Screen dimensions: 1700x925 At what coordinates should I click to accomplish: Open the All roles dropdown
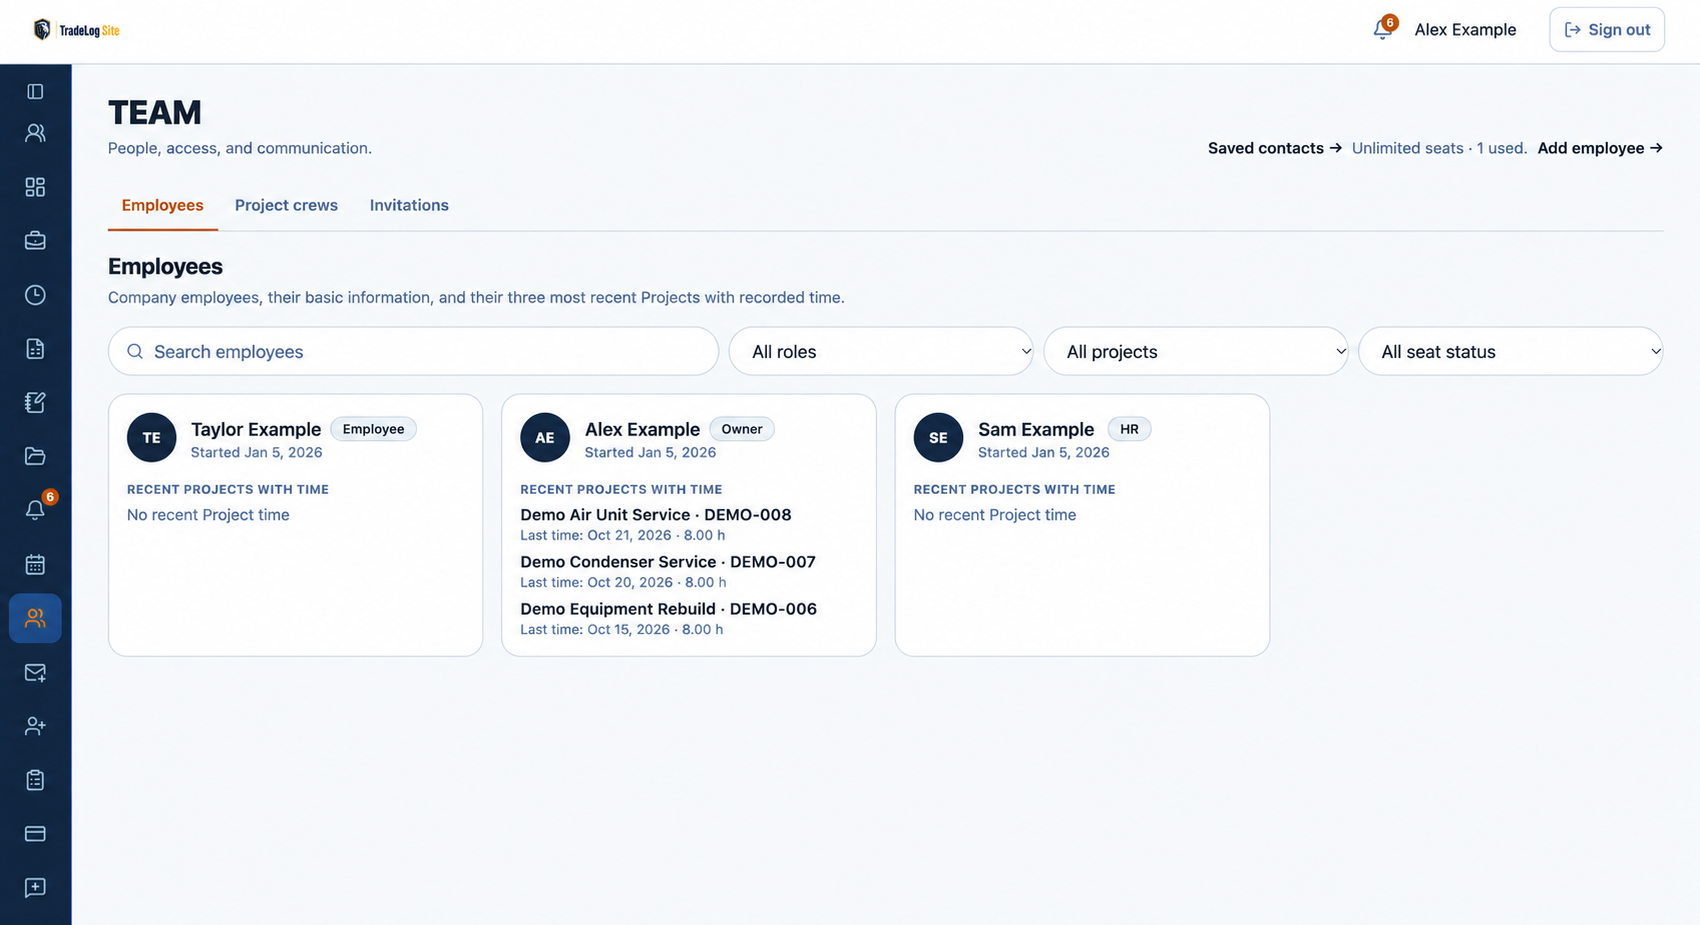point(881,351)
